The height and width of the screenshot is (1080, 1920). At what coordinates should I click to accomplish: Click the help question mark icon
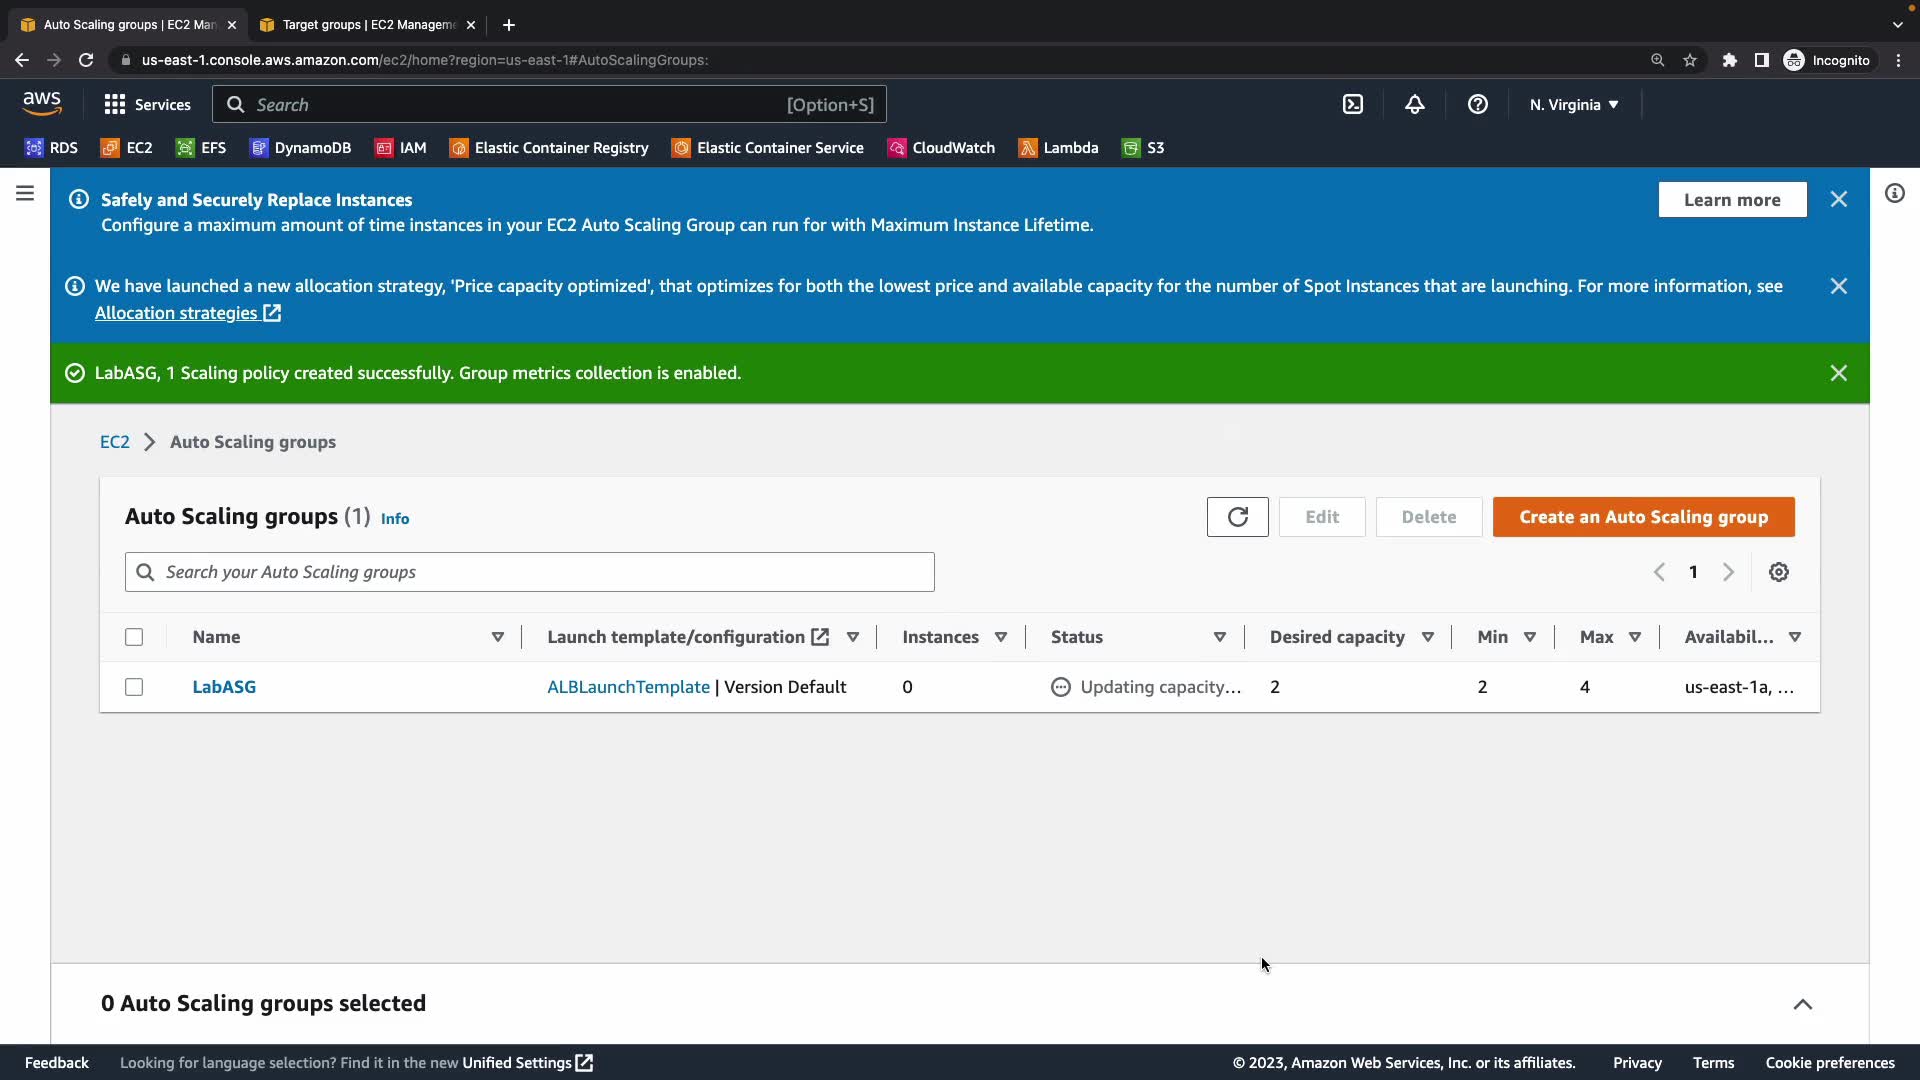pyautogui.click(x=1477, y=105)
